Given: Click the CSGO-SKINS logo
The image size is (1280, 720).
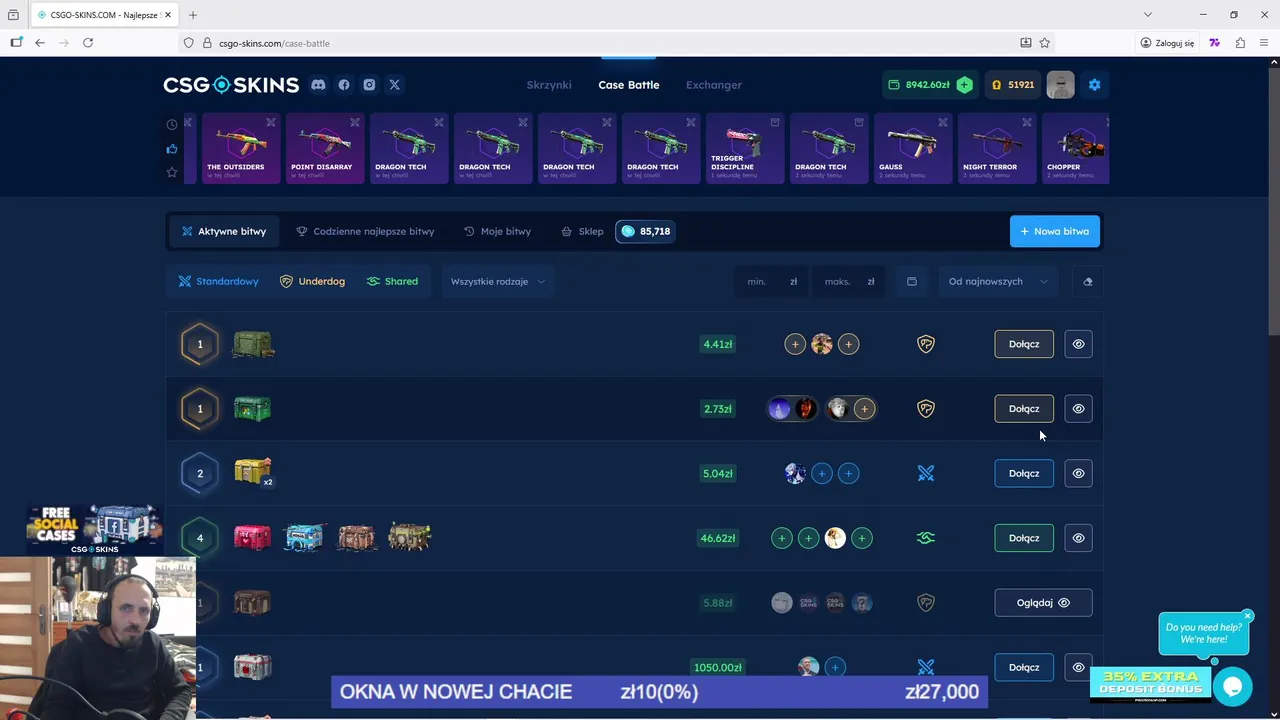Looking at the screenshot, I should tap(231, 85).
